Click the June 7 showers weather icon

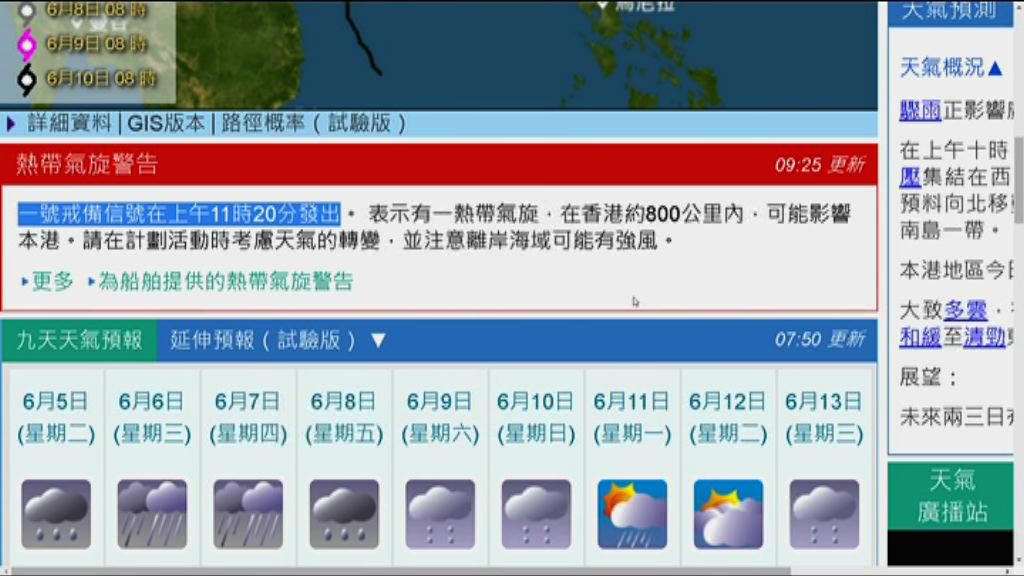[246, 513]
